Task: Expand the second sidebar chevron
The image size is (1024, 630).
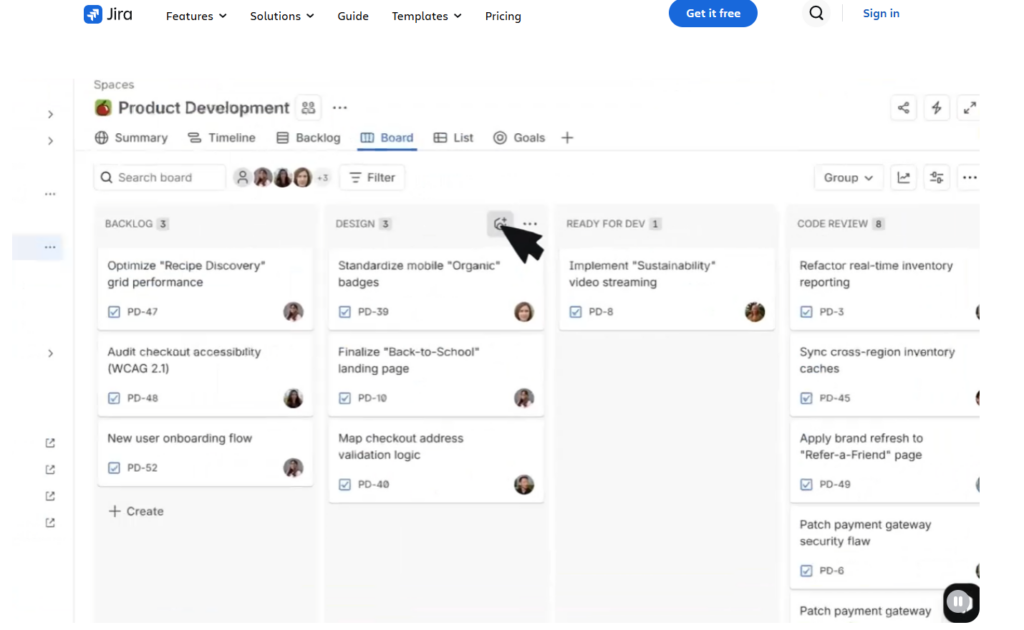Action: click(50, 141)
